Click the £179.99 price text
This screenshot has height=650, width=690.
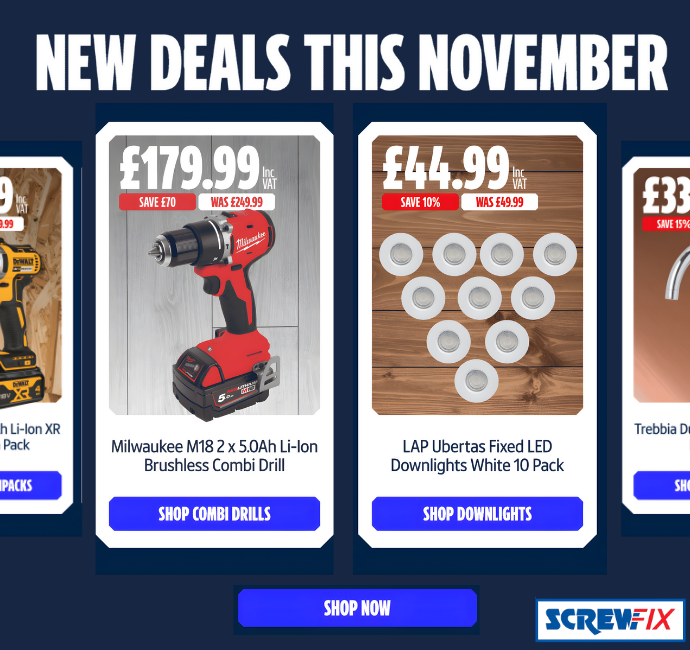click(190, 168)
